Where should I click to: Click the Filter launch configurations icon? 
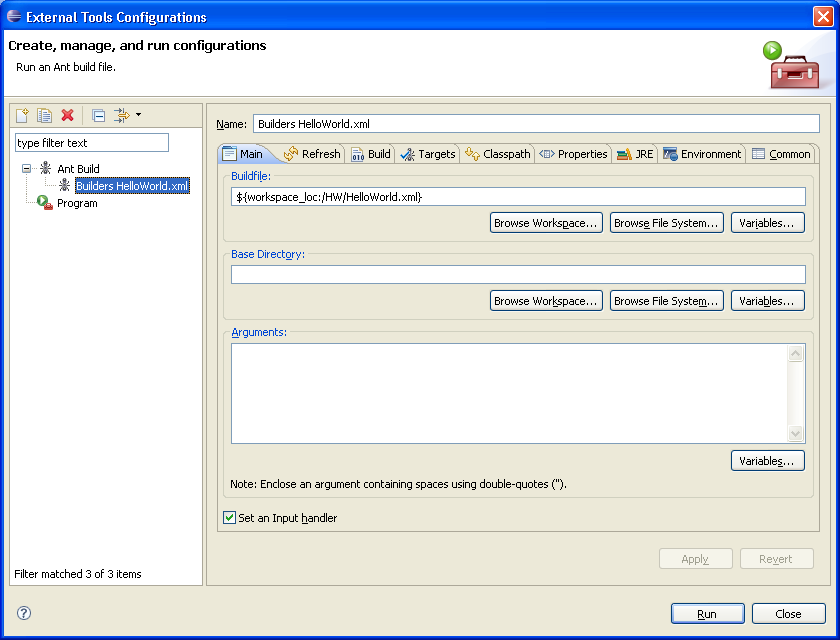point(122,115)
